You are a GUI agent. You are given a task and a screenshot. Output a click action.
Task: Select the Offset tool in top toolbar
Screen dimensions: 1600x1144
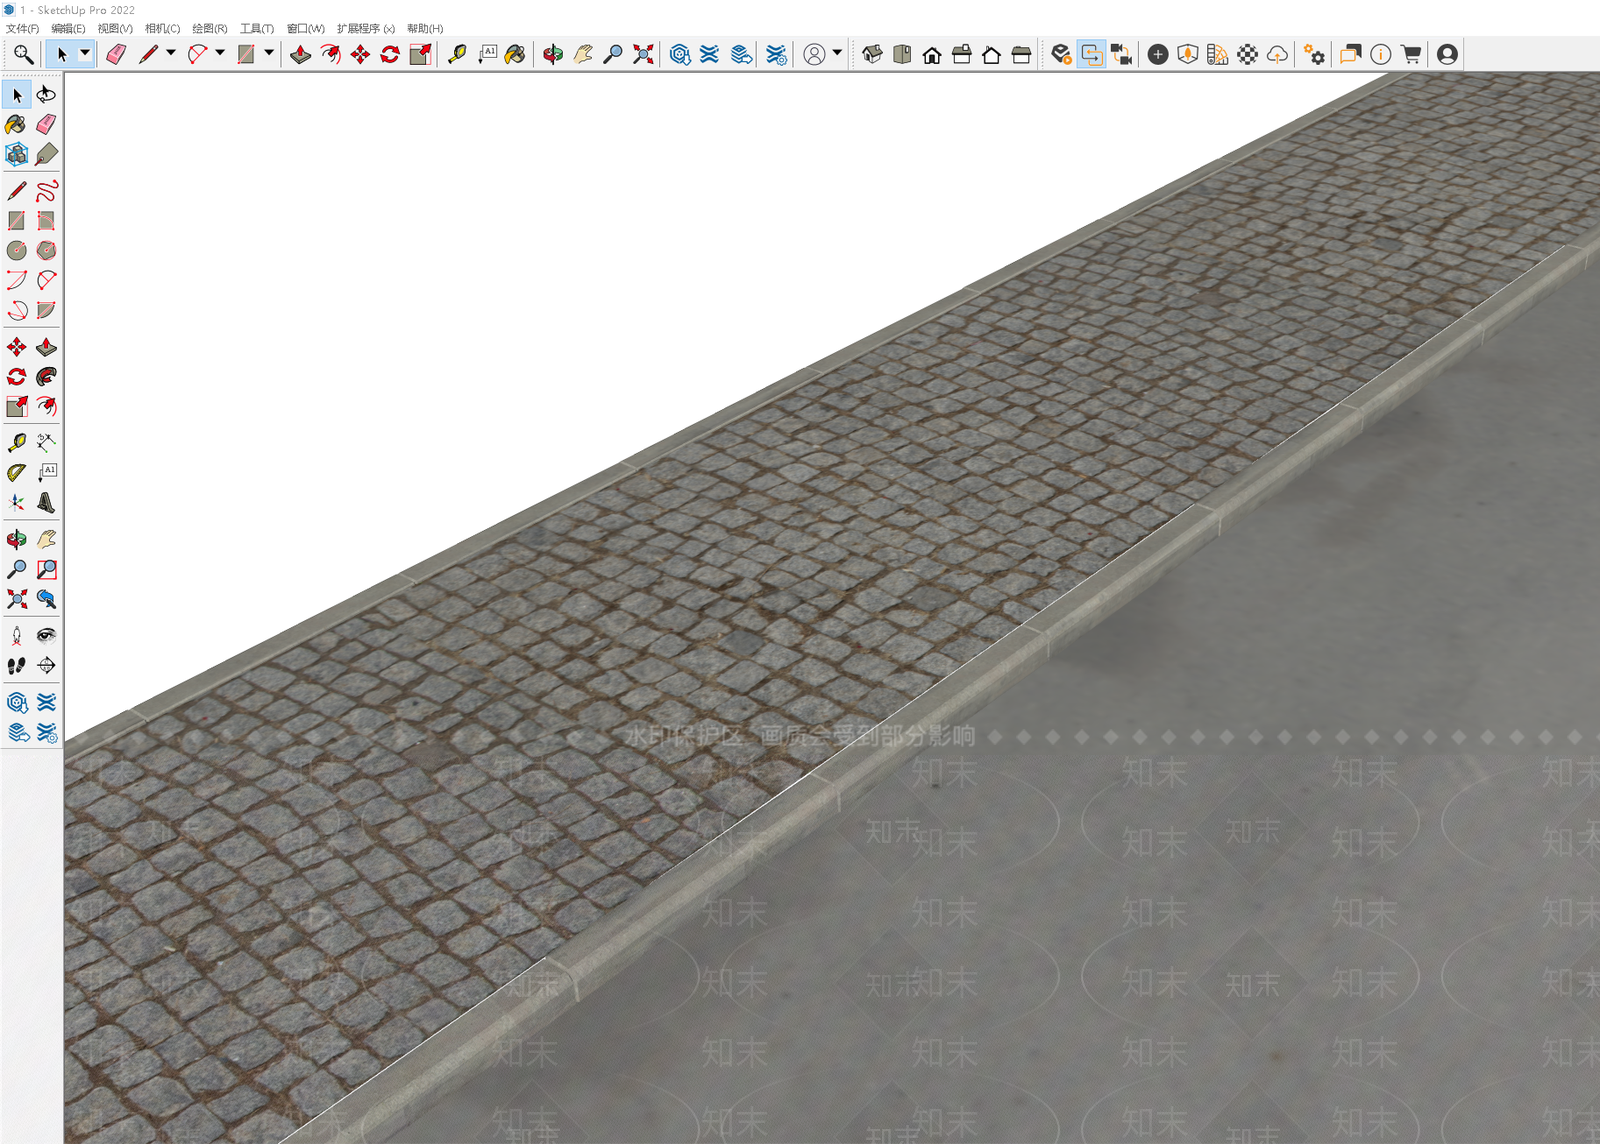click(331, 54)
